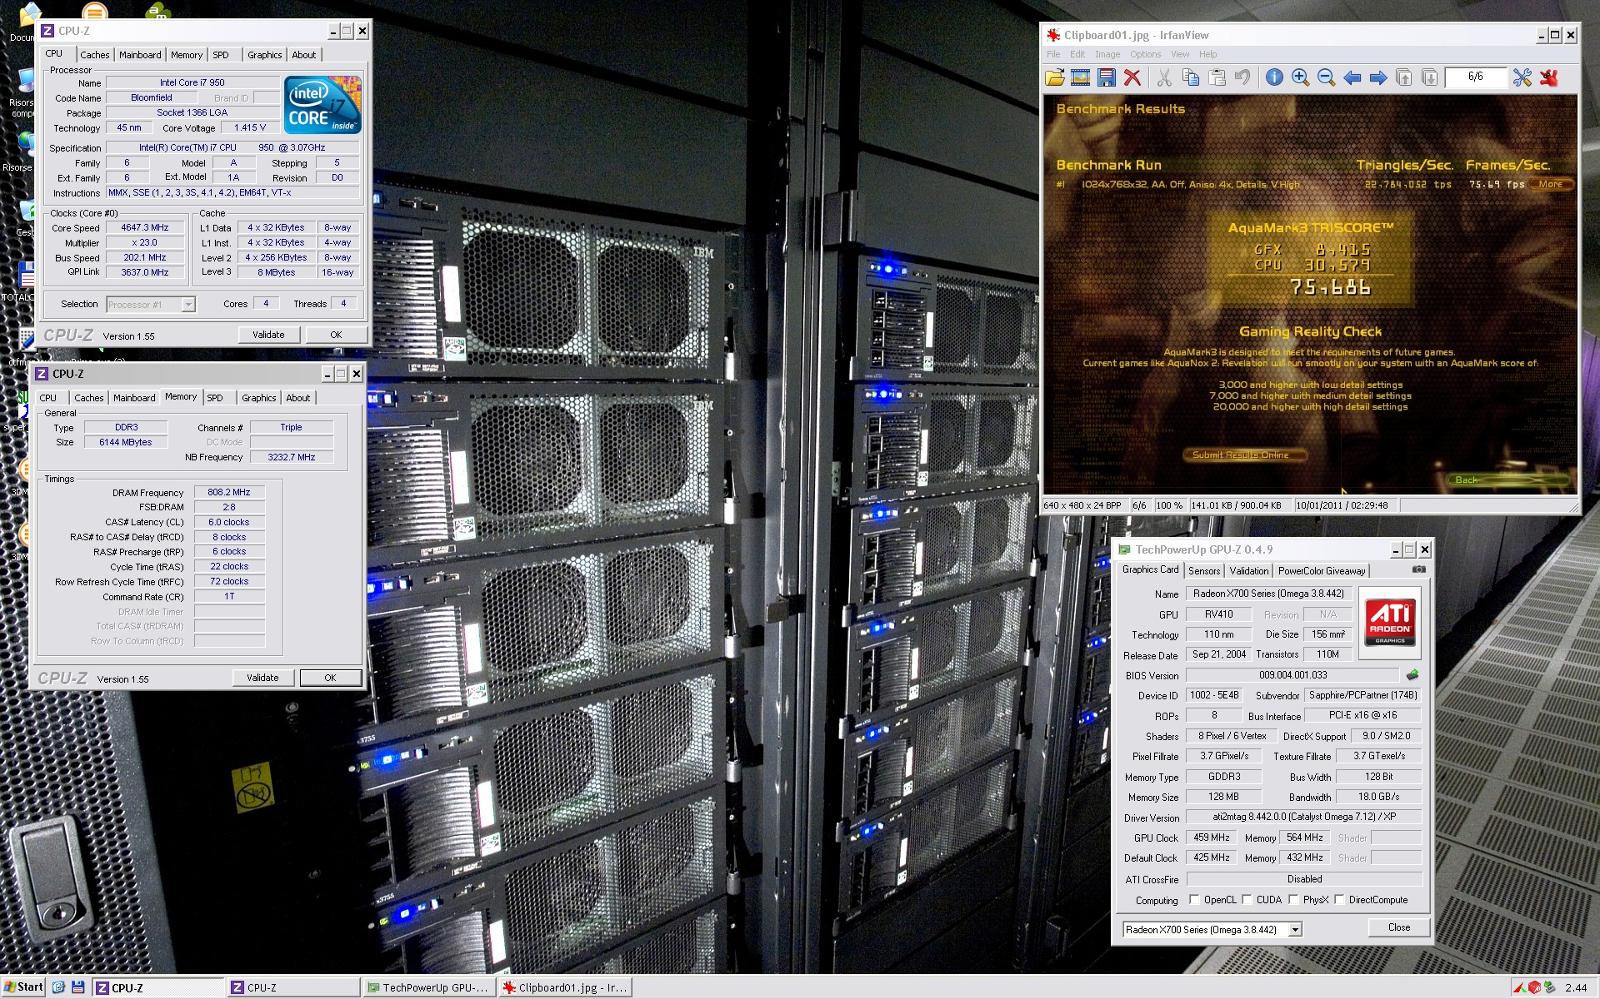Screen dimensions: 1600x999
Task: Open IrfanView File menu
Action: 1053,54
